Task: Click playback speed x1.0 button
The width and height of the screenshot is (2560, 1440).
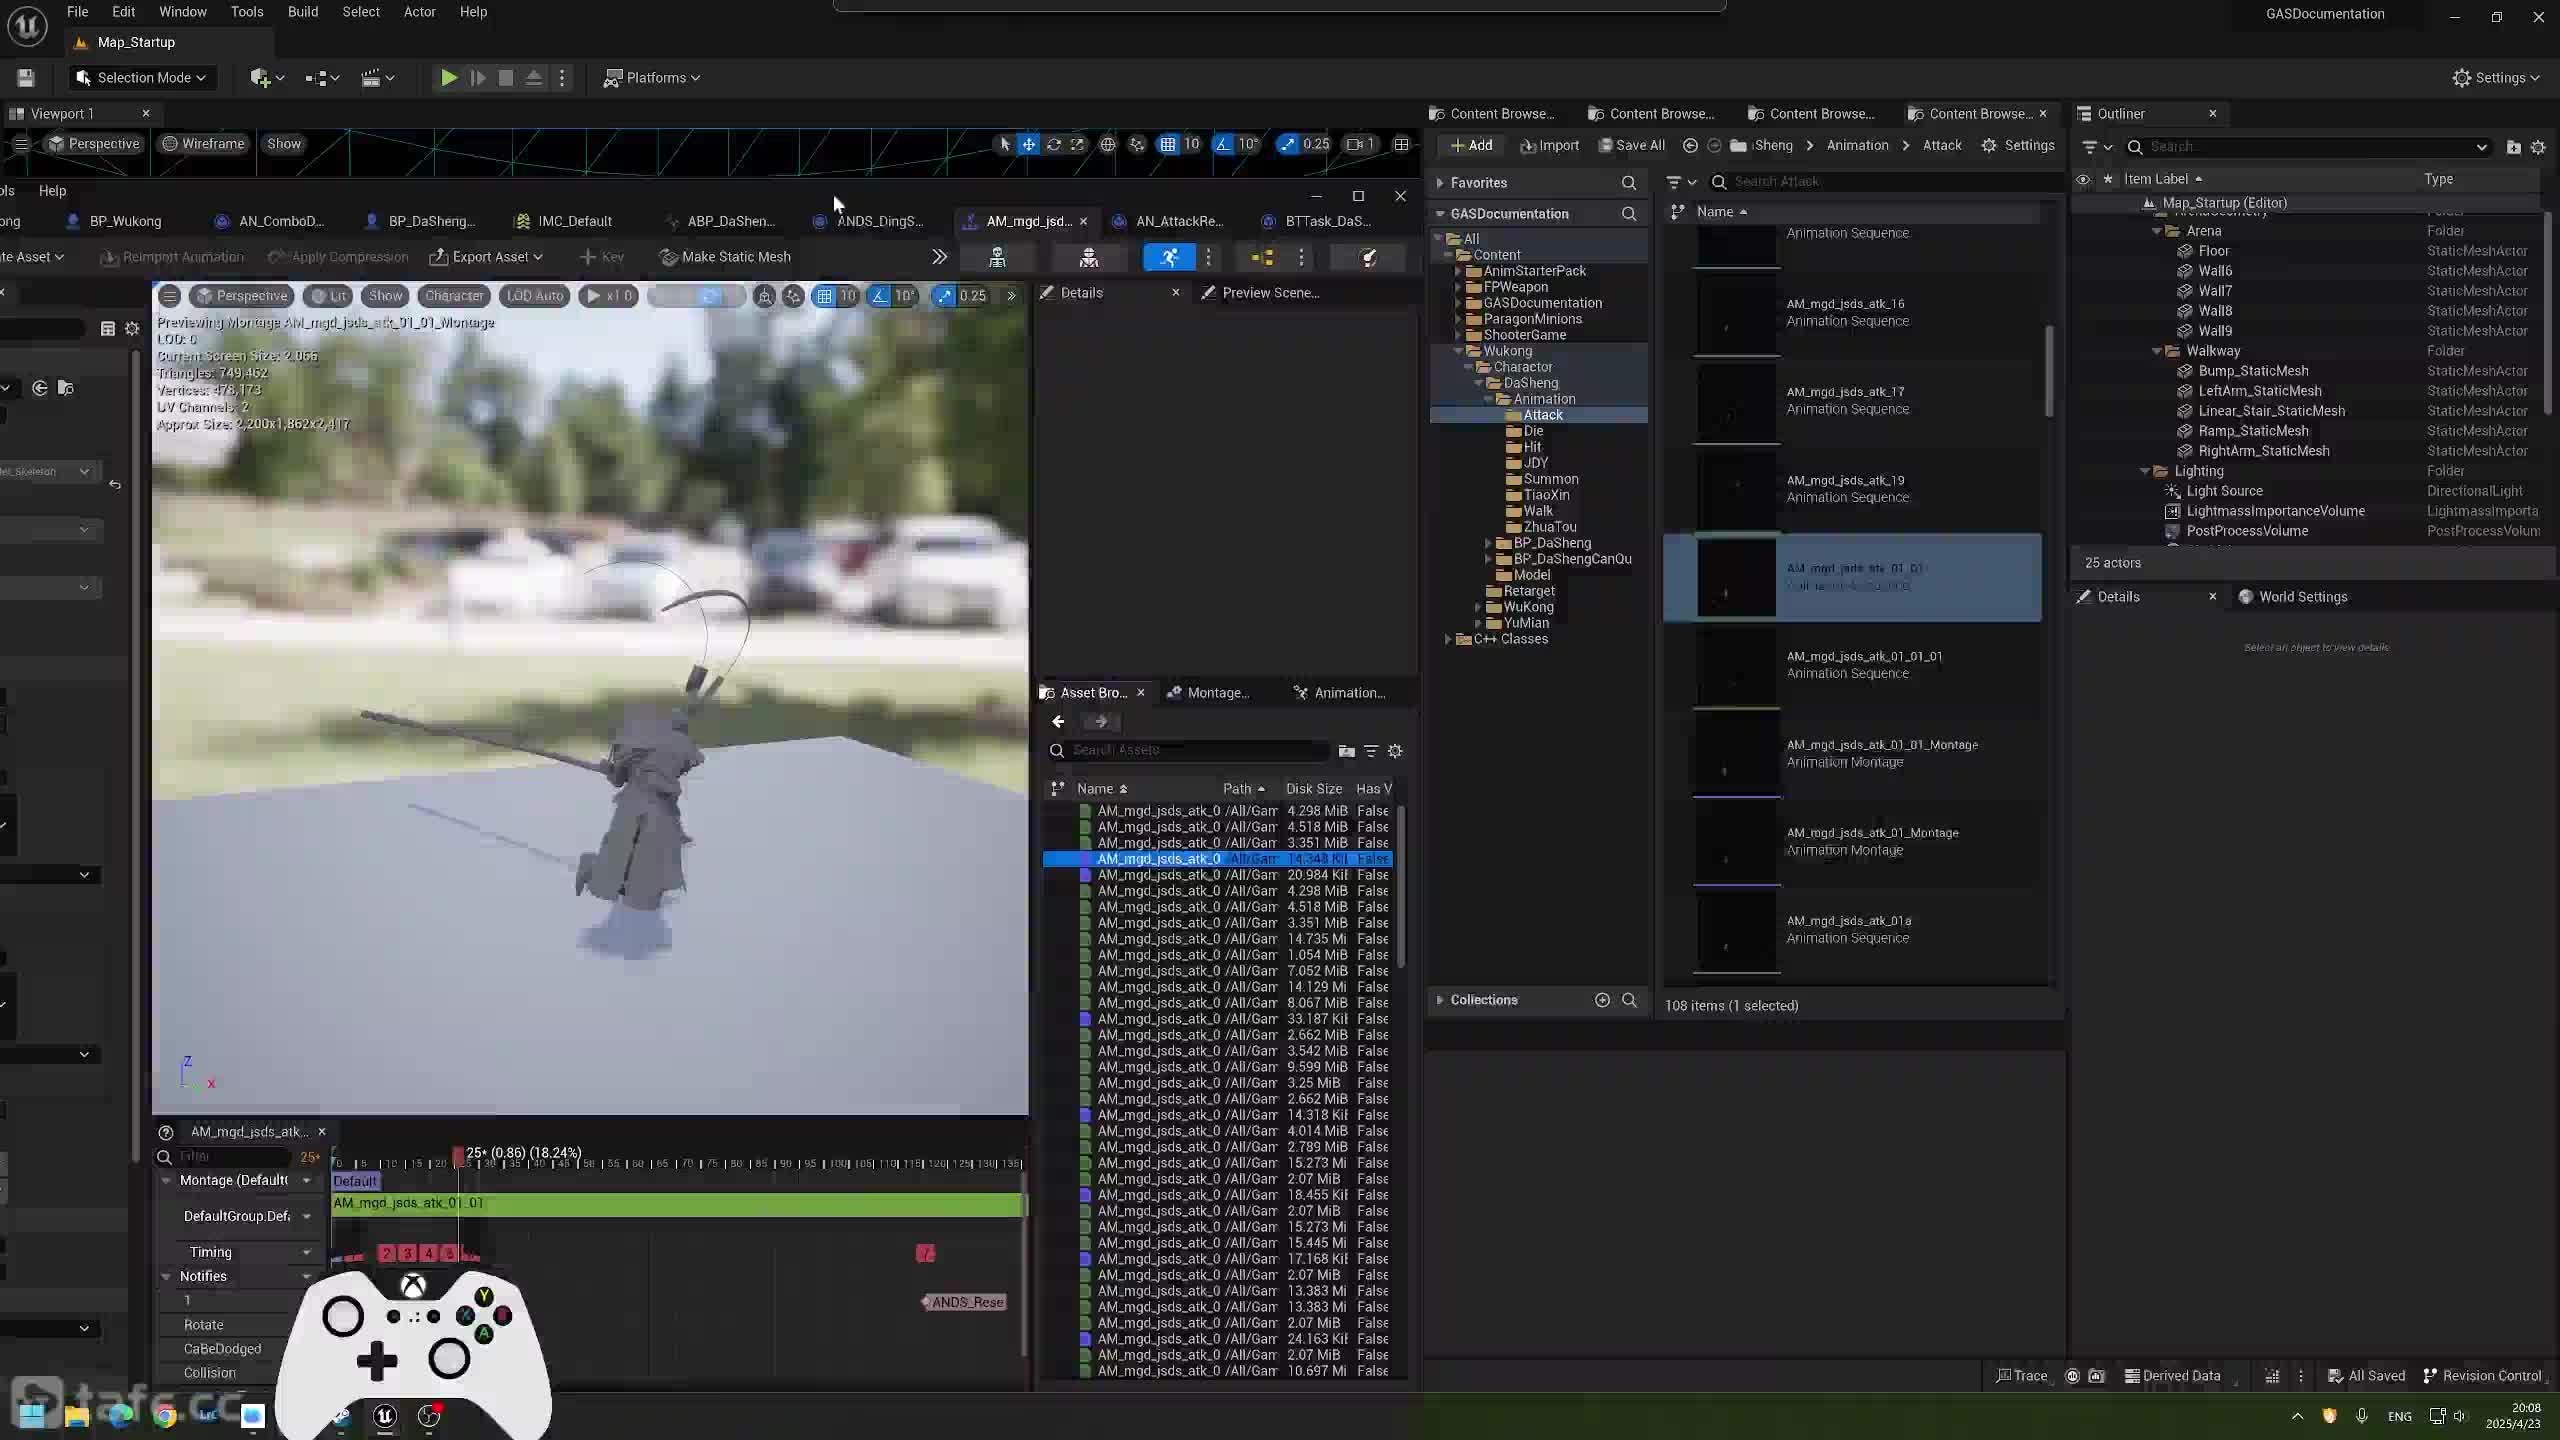Action: point(608,296)
